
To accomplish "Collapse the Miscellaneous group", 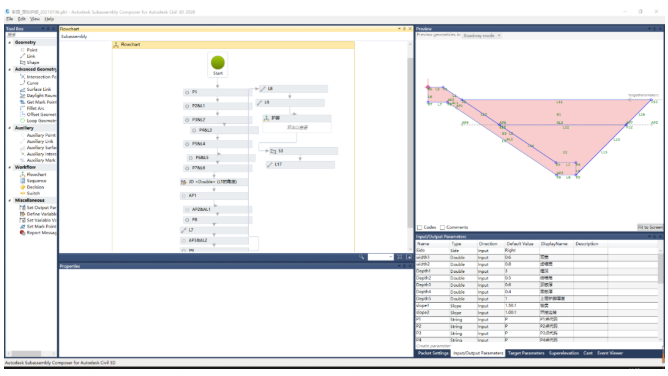I will (x=10, y=200).
